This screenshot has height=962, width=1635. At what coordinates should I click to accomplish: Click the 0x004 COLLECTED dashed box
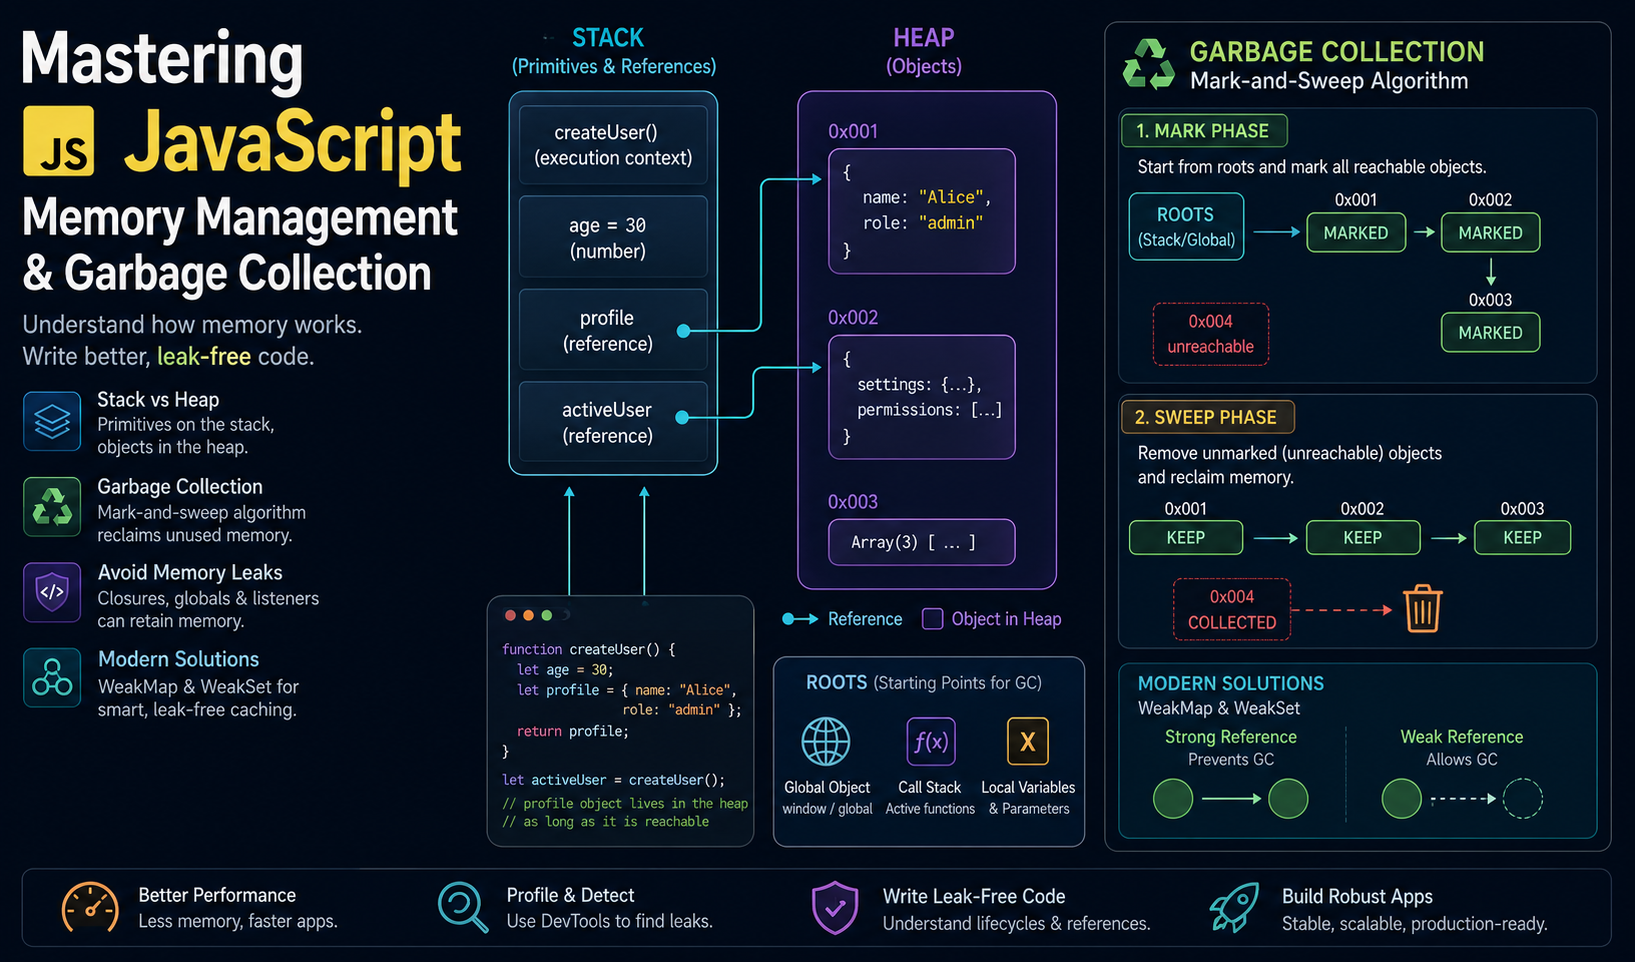(1232, 609)
